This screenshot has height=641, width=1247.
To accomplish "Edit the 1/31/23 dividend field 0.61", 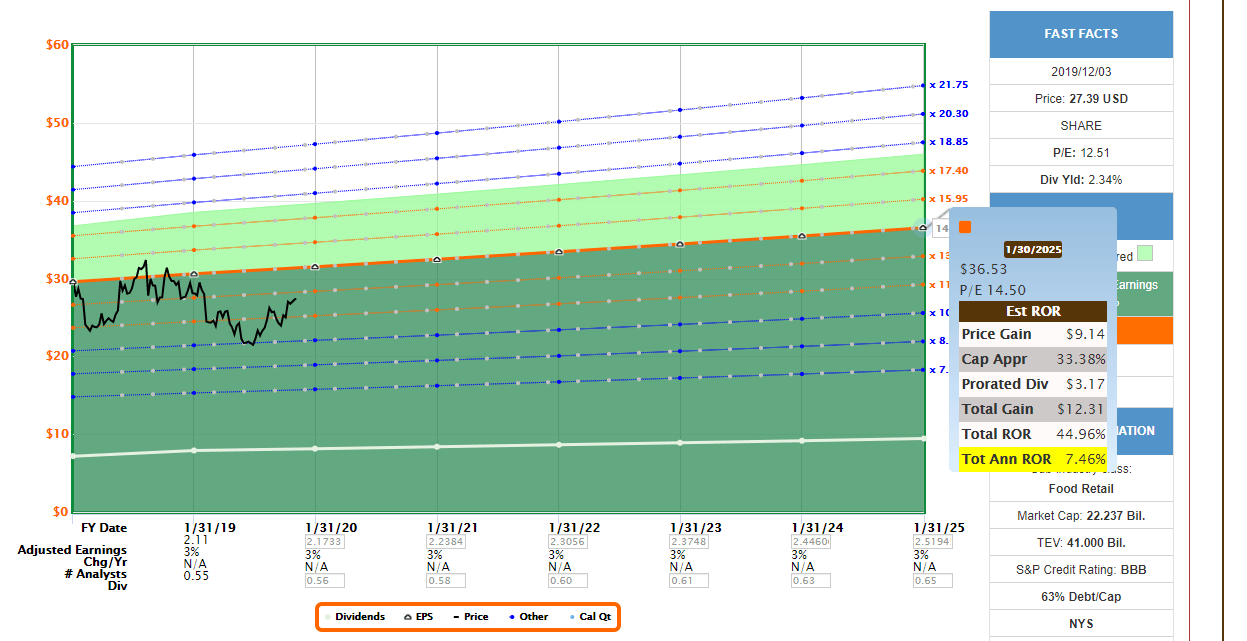I will [x=691, y=580].
